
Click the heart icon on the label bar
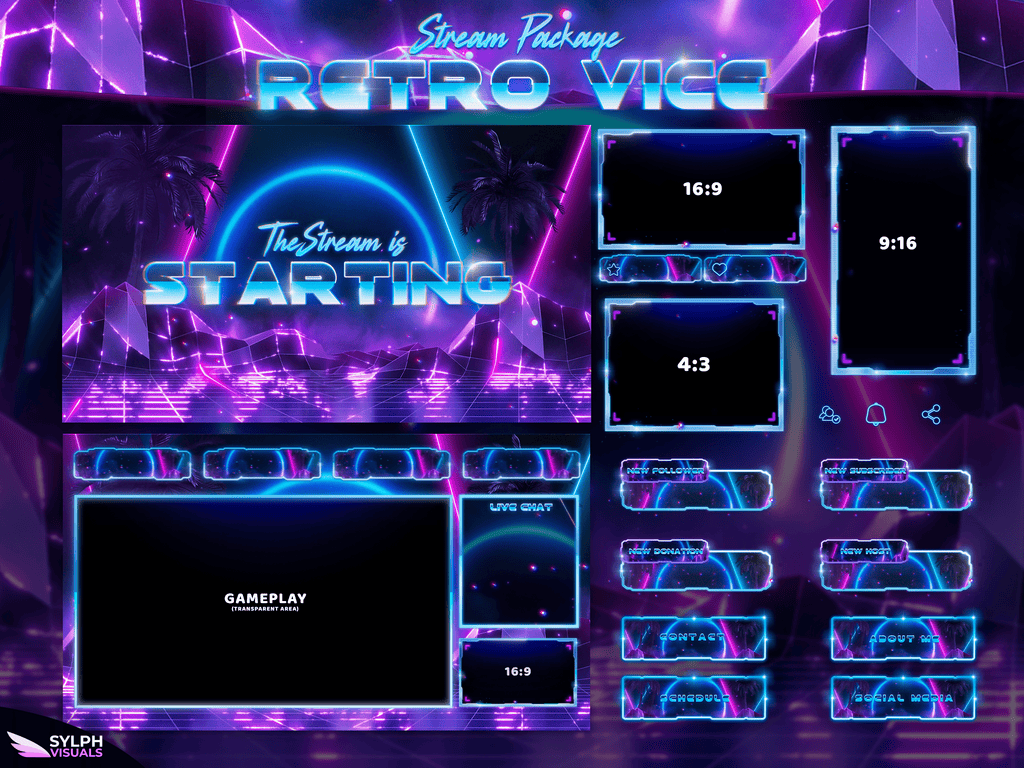[719, 268]
